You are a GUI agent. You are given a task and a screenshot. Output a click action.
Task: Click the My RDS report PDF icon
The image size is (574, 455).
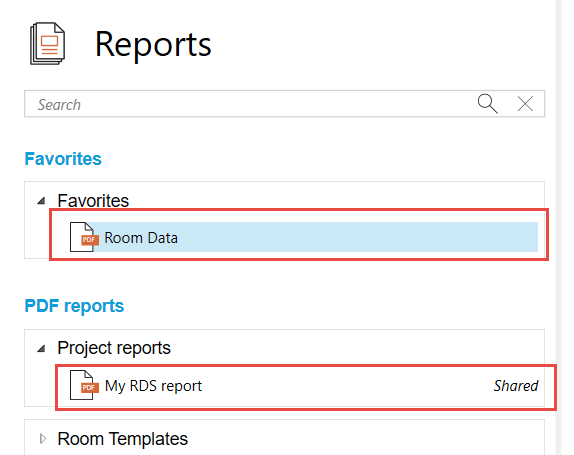84,385
